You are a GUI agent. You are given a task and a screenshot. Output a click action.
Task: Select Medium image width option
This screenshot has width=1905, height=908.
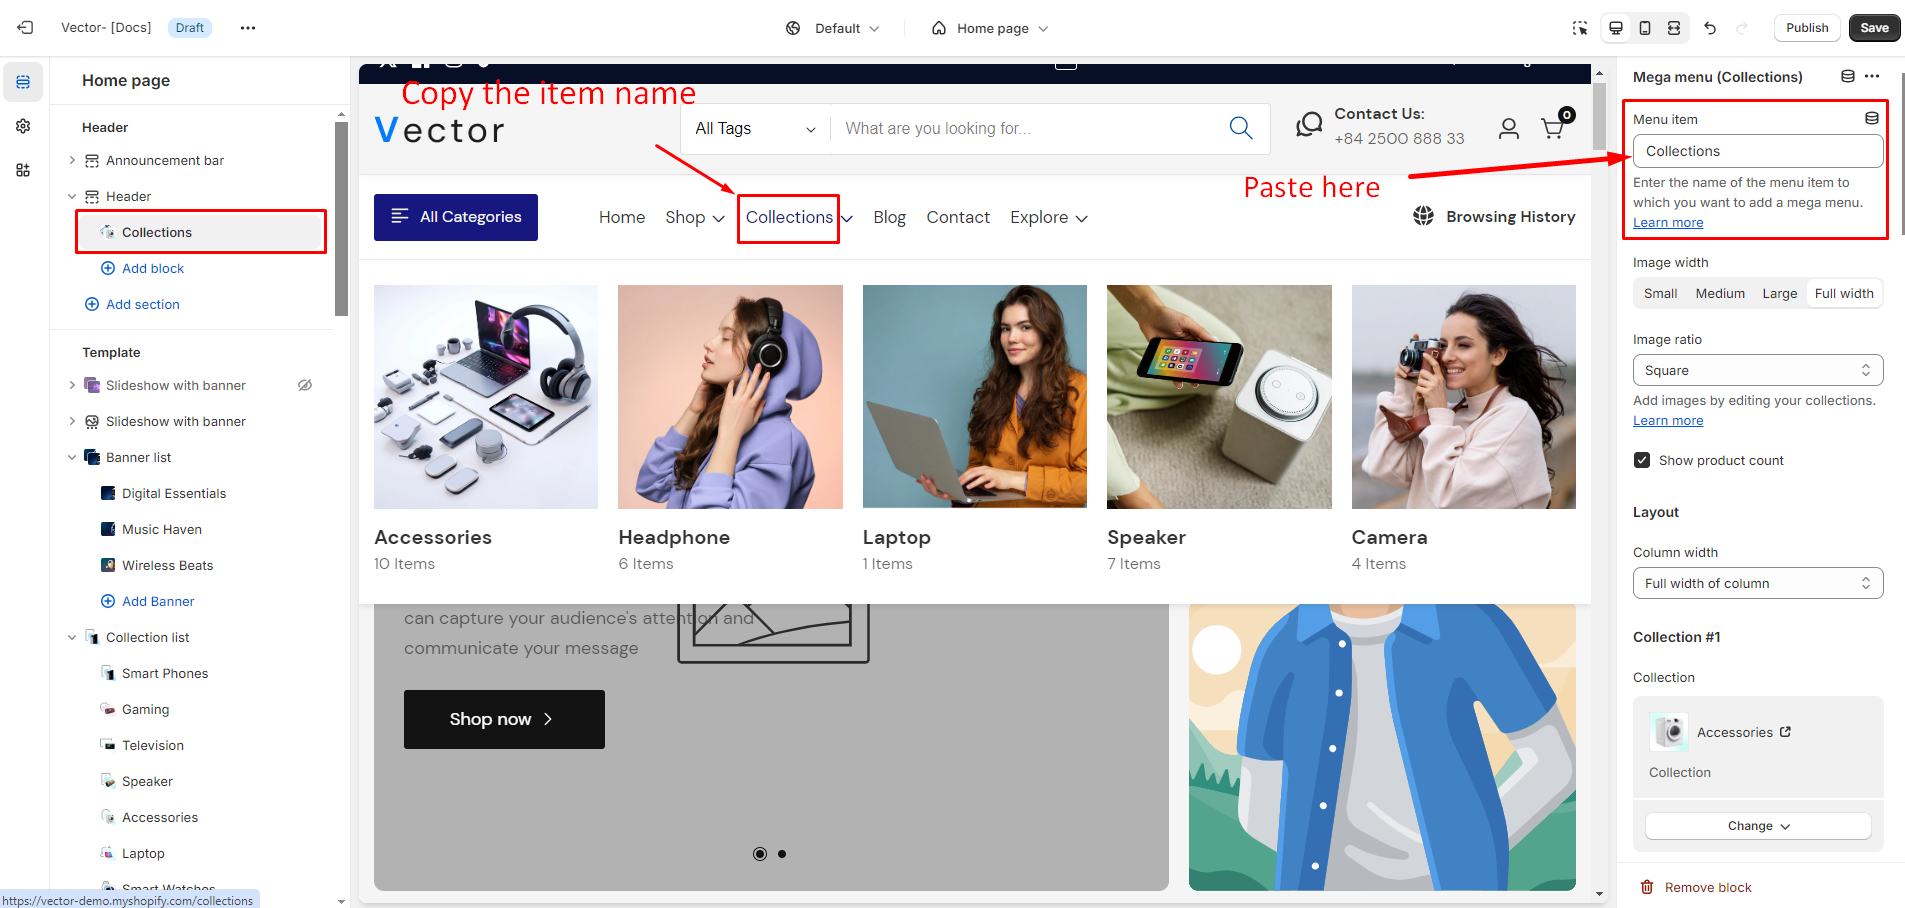1720,293
